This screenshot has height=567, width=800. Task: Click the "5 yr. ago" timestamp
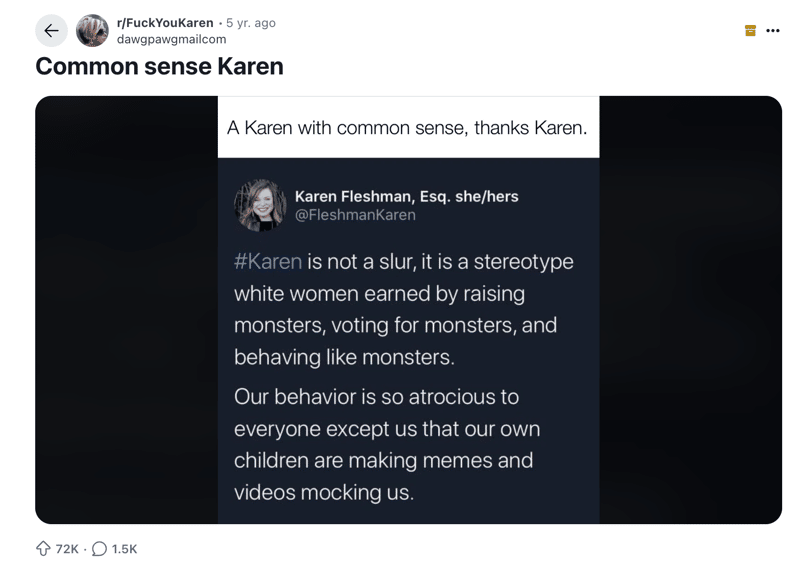pos(251,23)
